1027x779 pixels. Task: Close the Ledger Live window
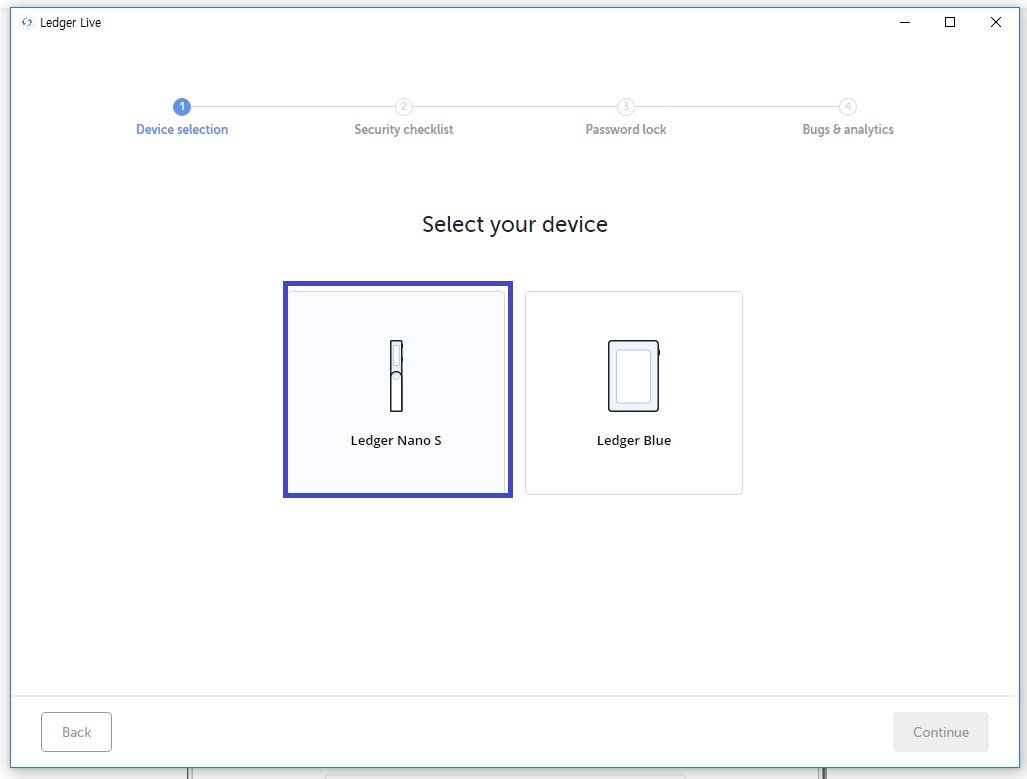996,22
